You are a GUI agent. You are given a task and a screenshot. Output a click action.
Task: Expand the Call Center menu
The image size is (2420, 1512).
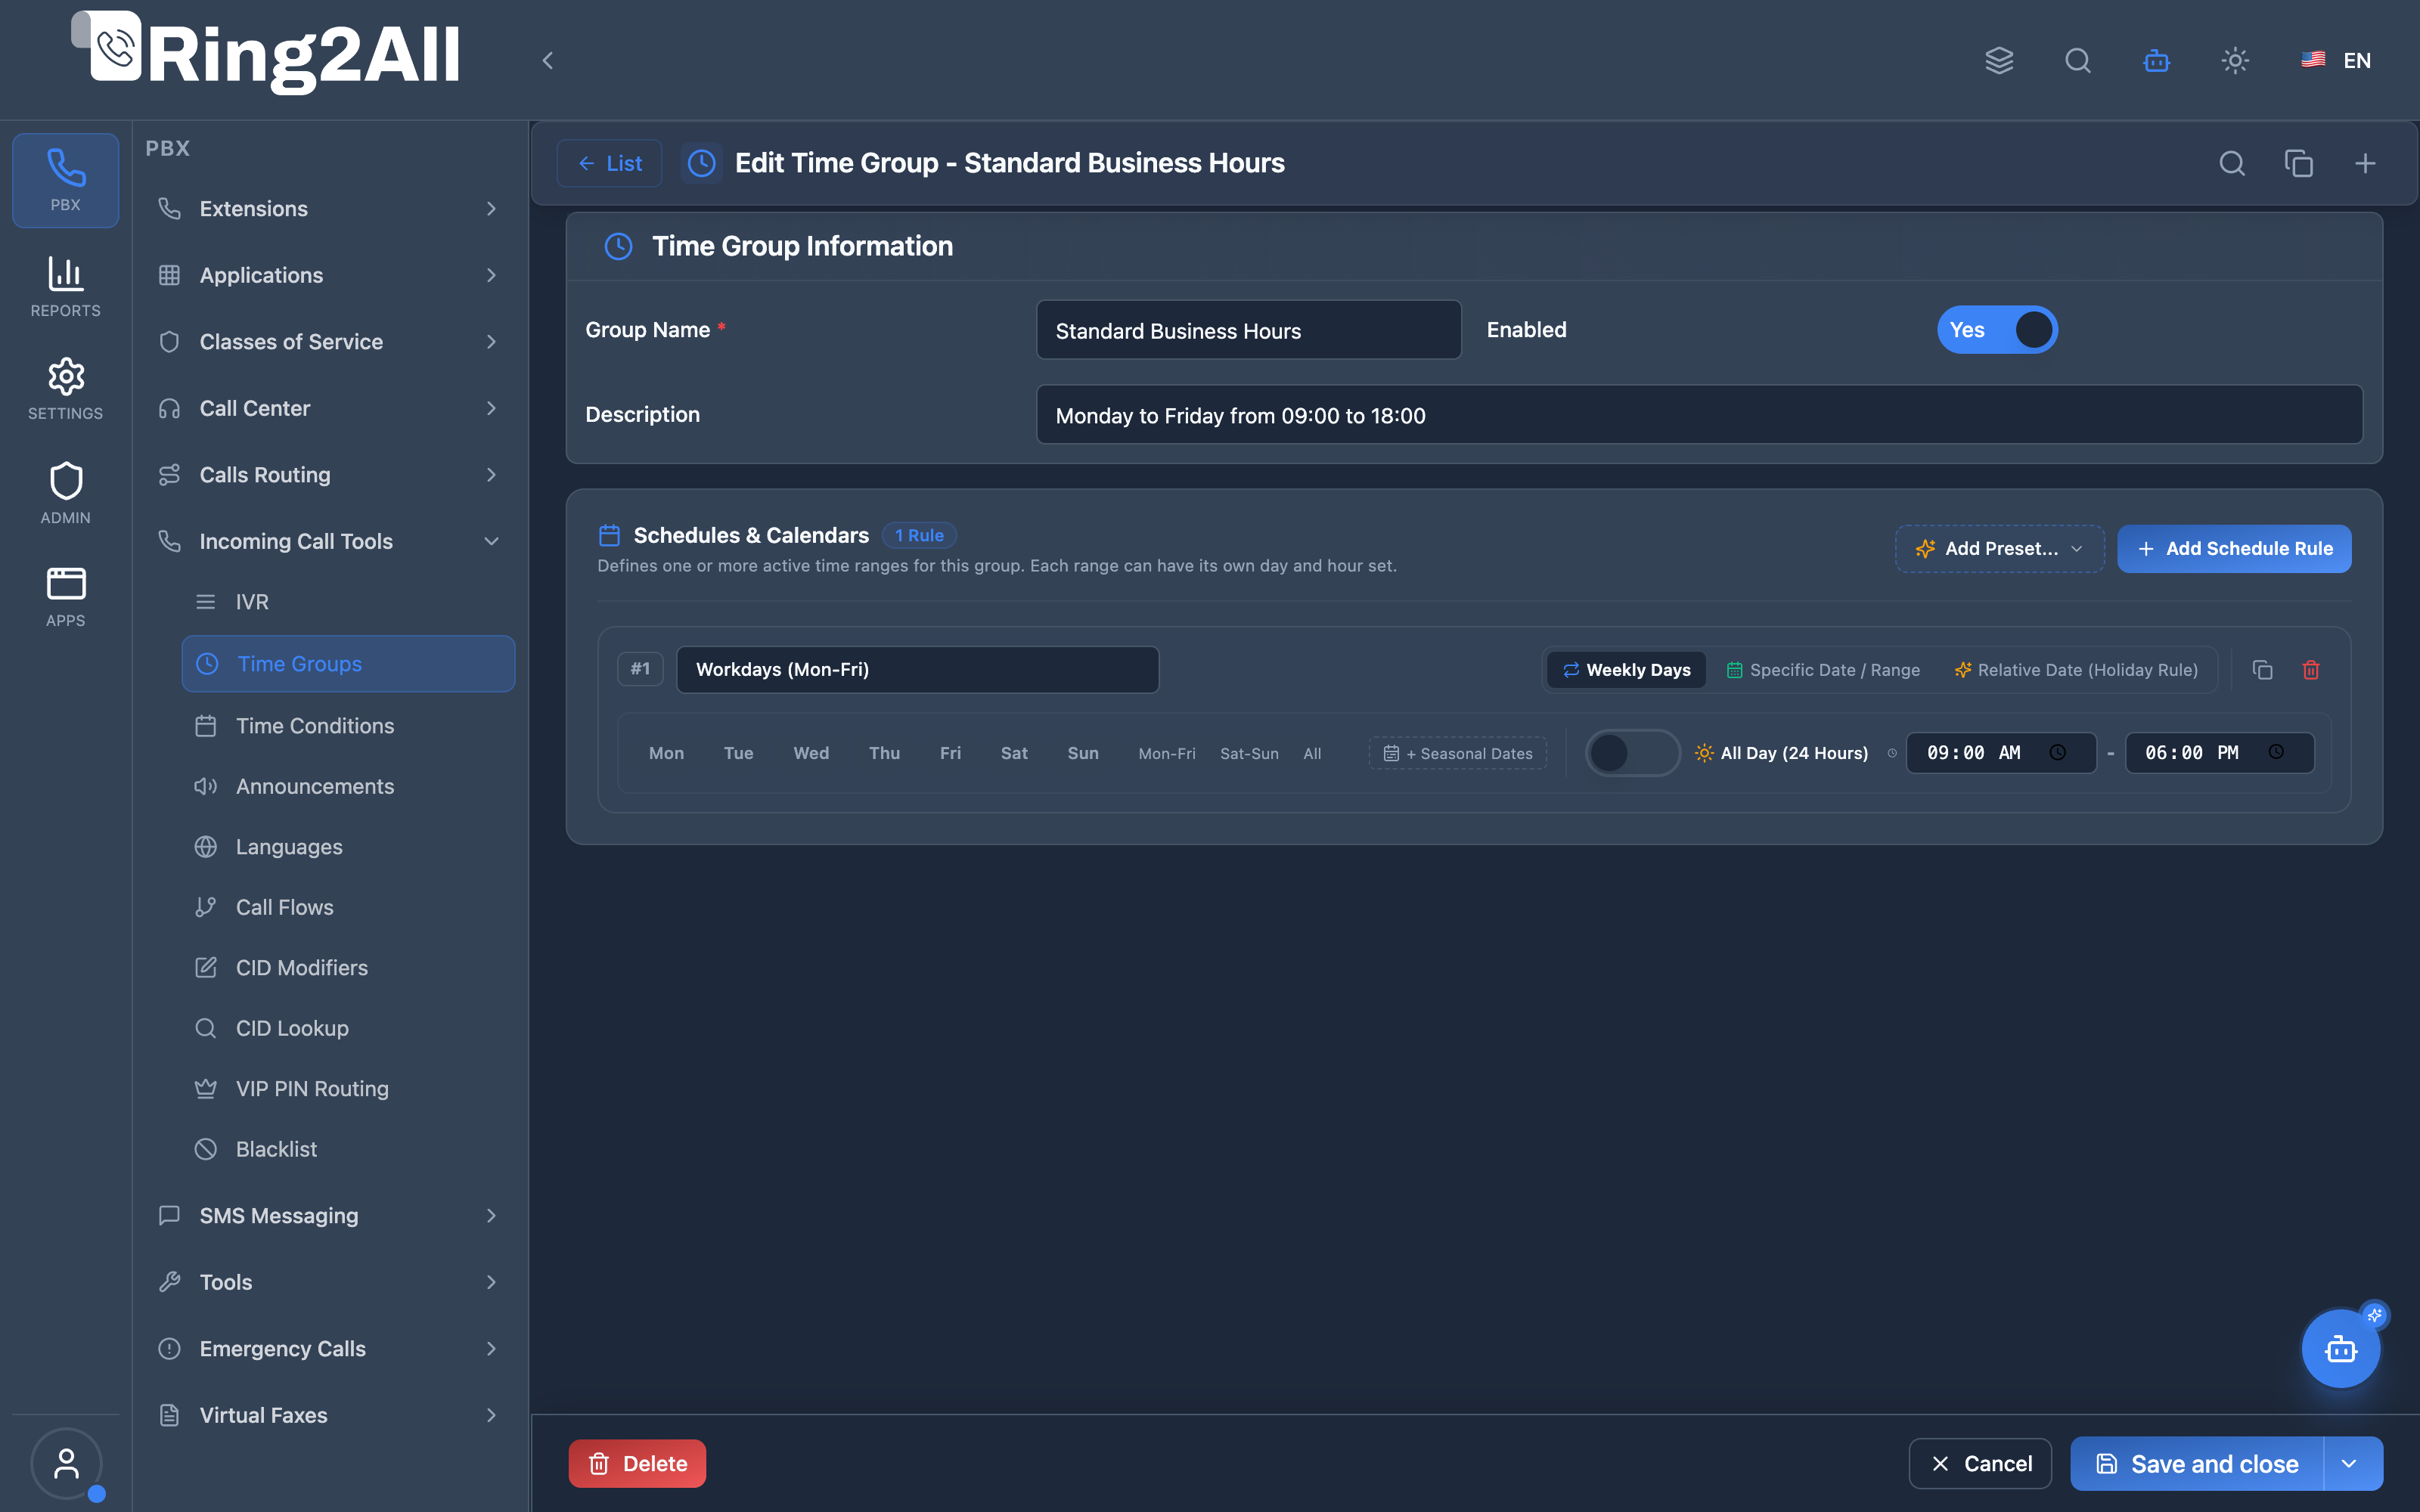[328, 408]
